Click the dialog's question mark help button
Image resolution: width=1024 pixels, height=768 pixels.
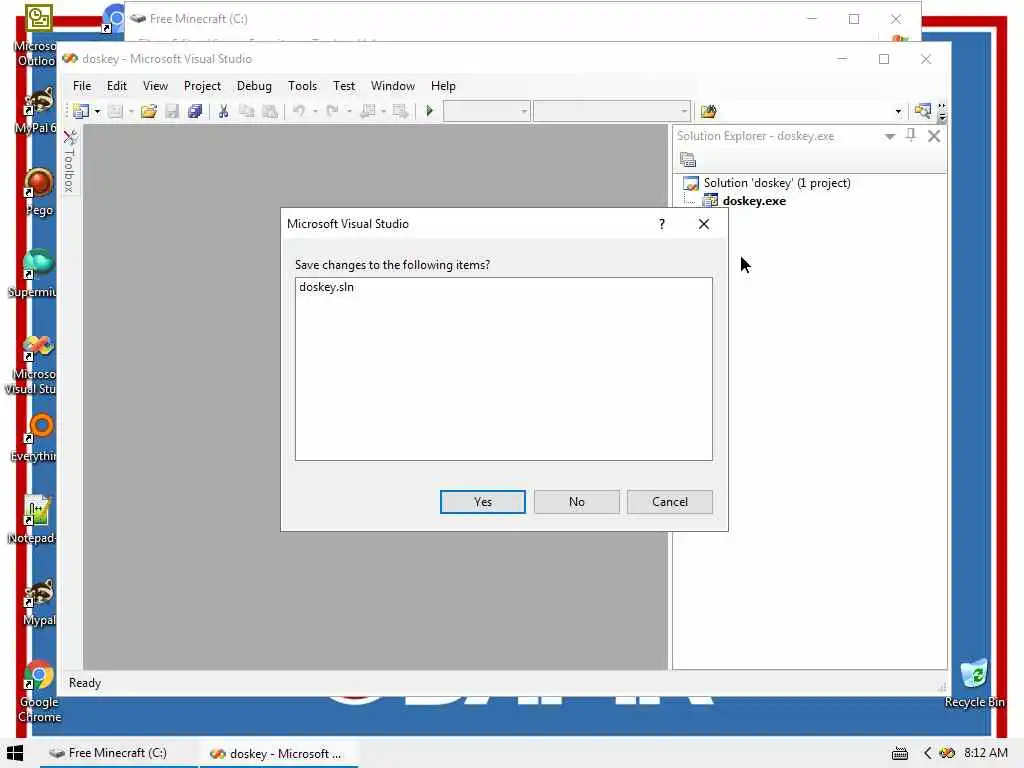pos(662,224)
